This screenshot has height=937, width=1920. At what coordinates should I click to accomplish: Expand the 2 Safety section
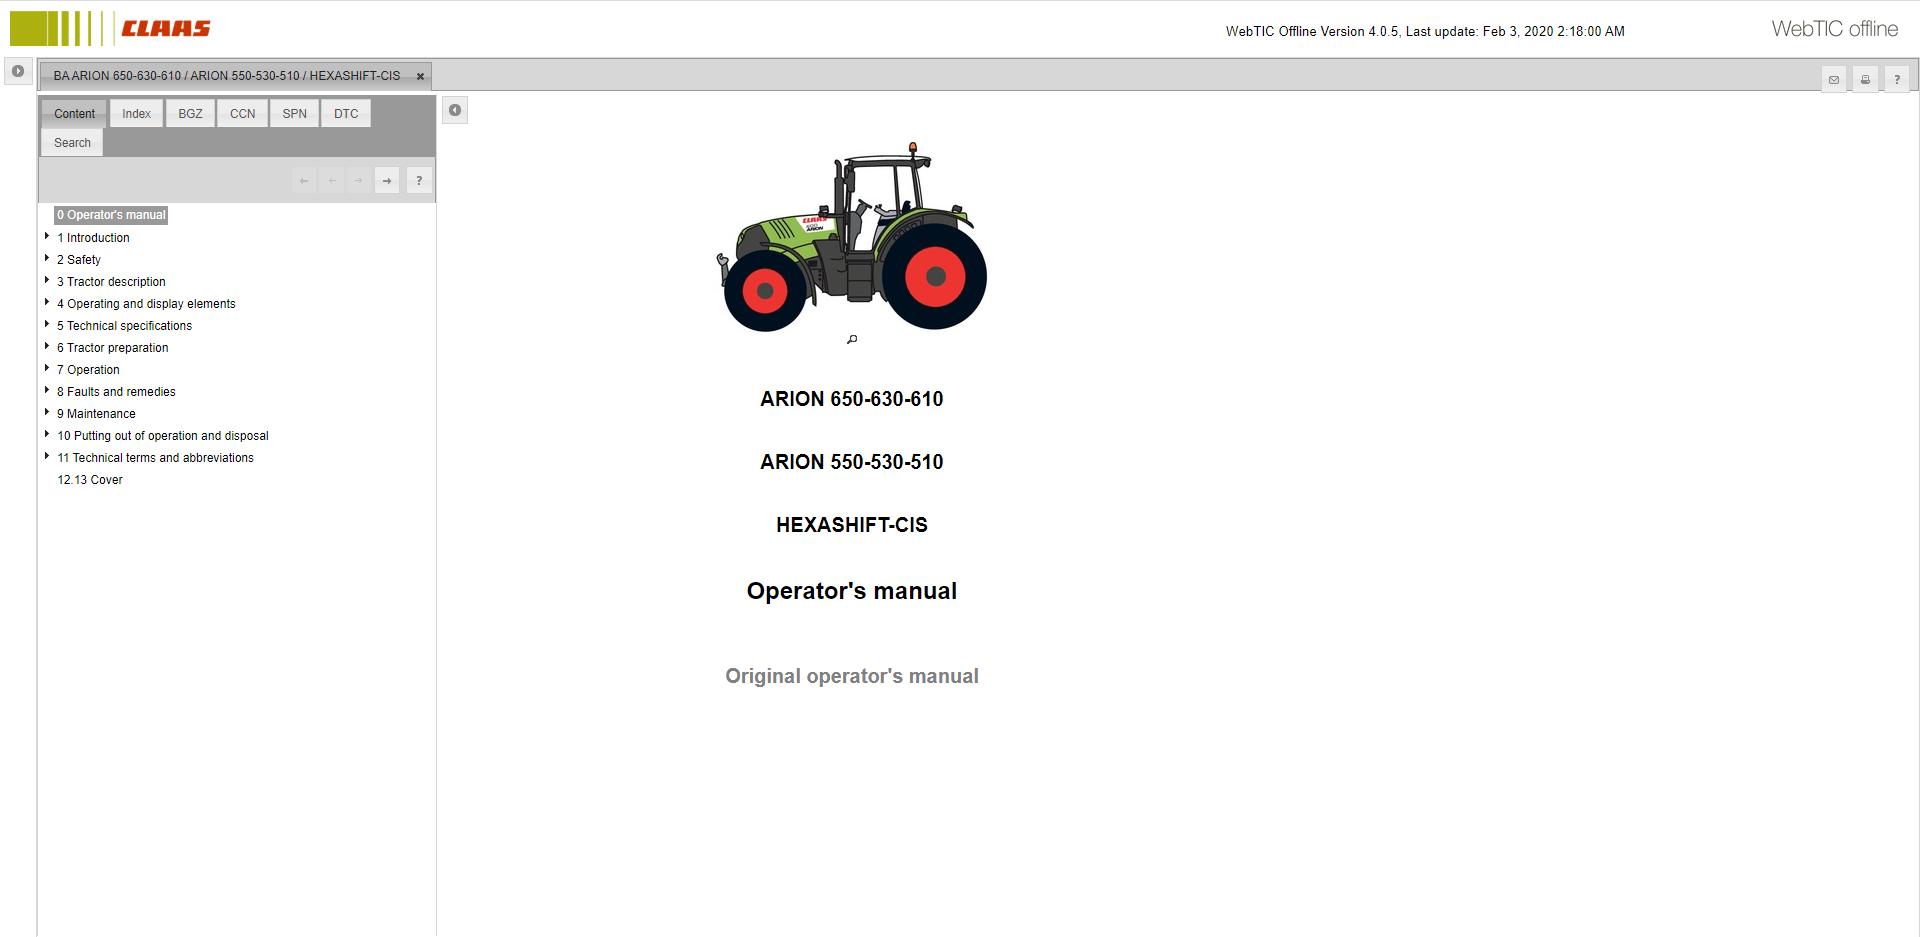coord(46,258)
